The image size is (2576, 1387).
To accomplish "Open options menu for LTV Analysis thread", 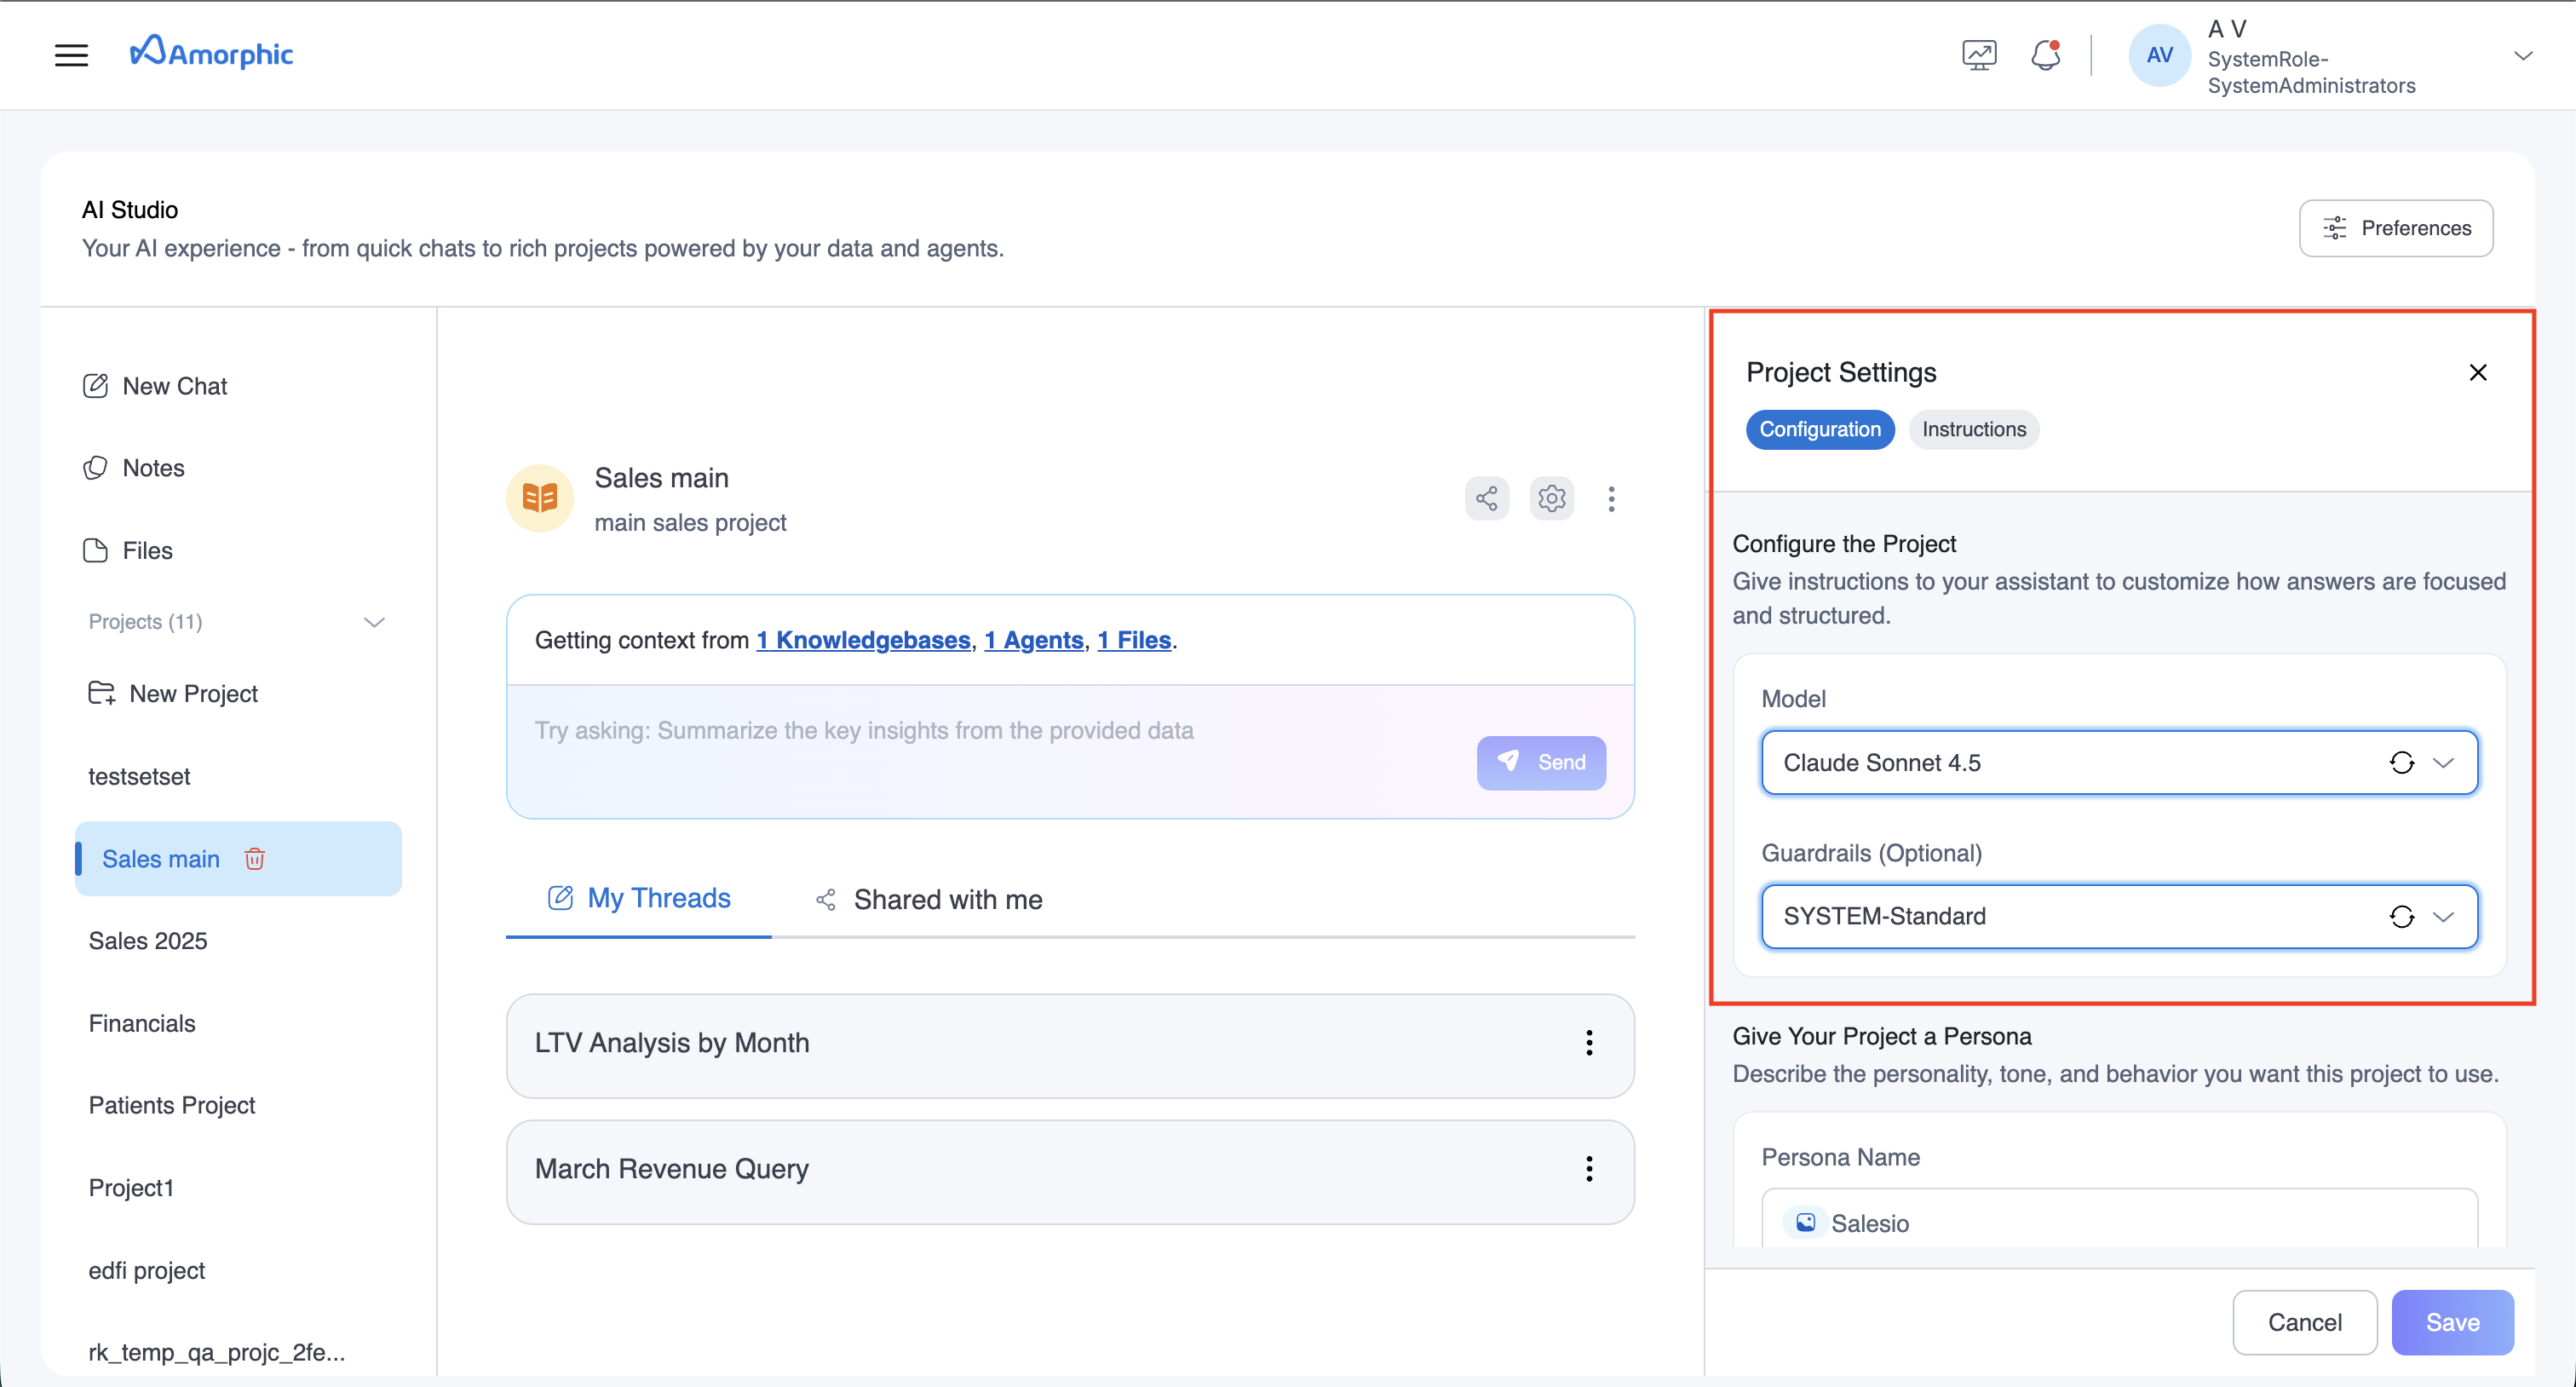I will pyautogui.click(x=1588, y=1043).
